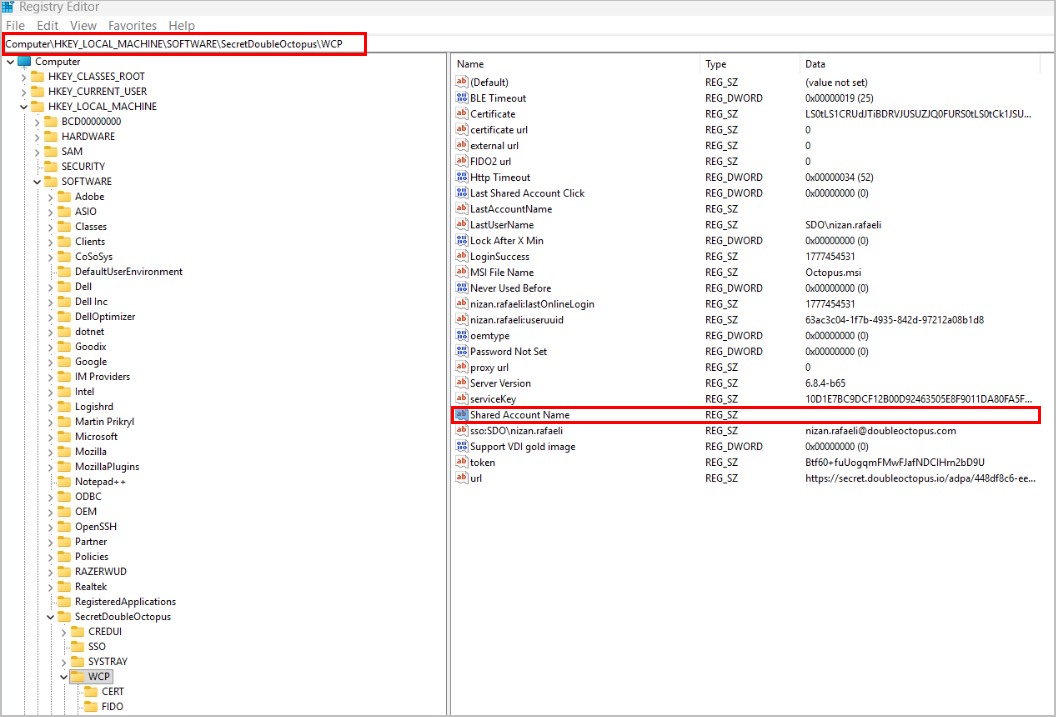Click the Microsoft folder icon
The image size is (1056, 717).
(64, 436)
